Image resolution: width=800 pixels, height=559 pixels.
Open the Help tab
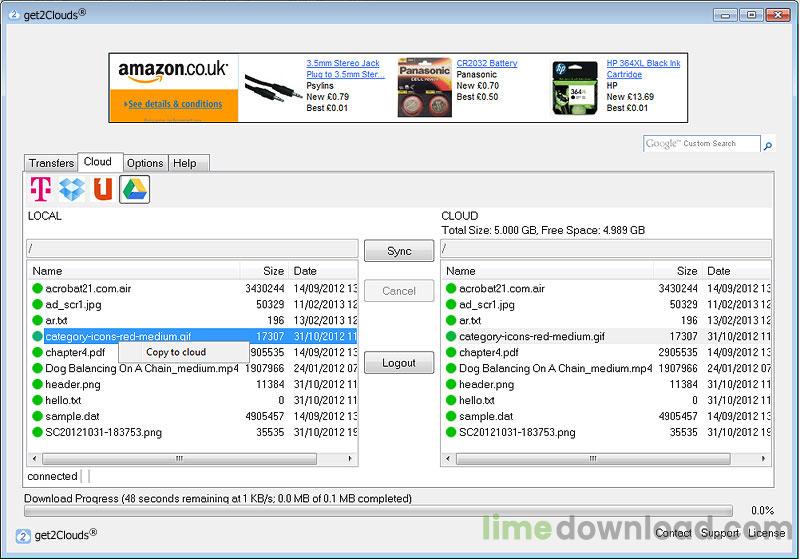(188, 163)
